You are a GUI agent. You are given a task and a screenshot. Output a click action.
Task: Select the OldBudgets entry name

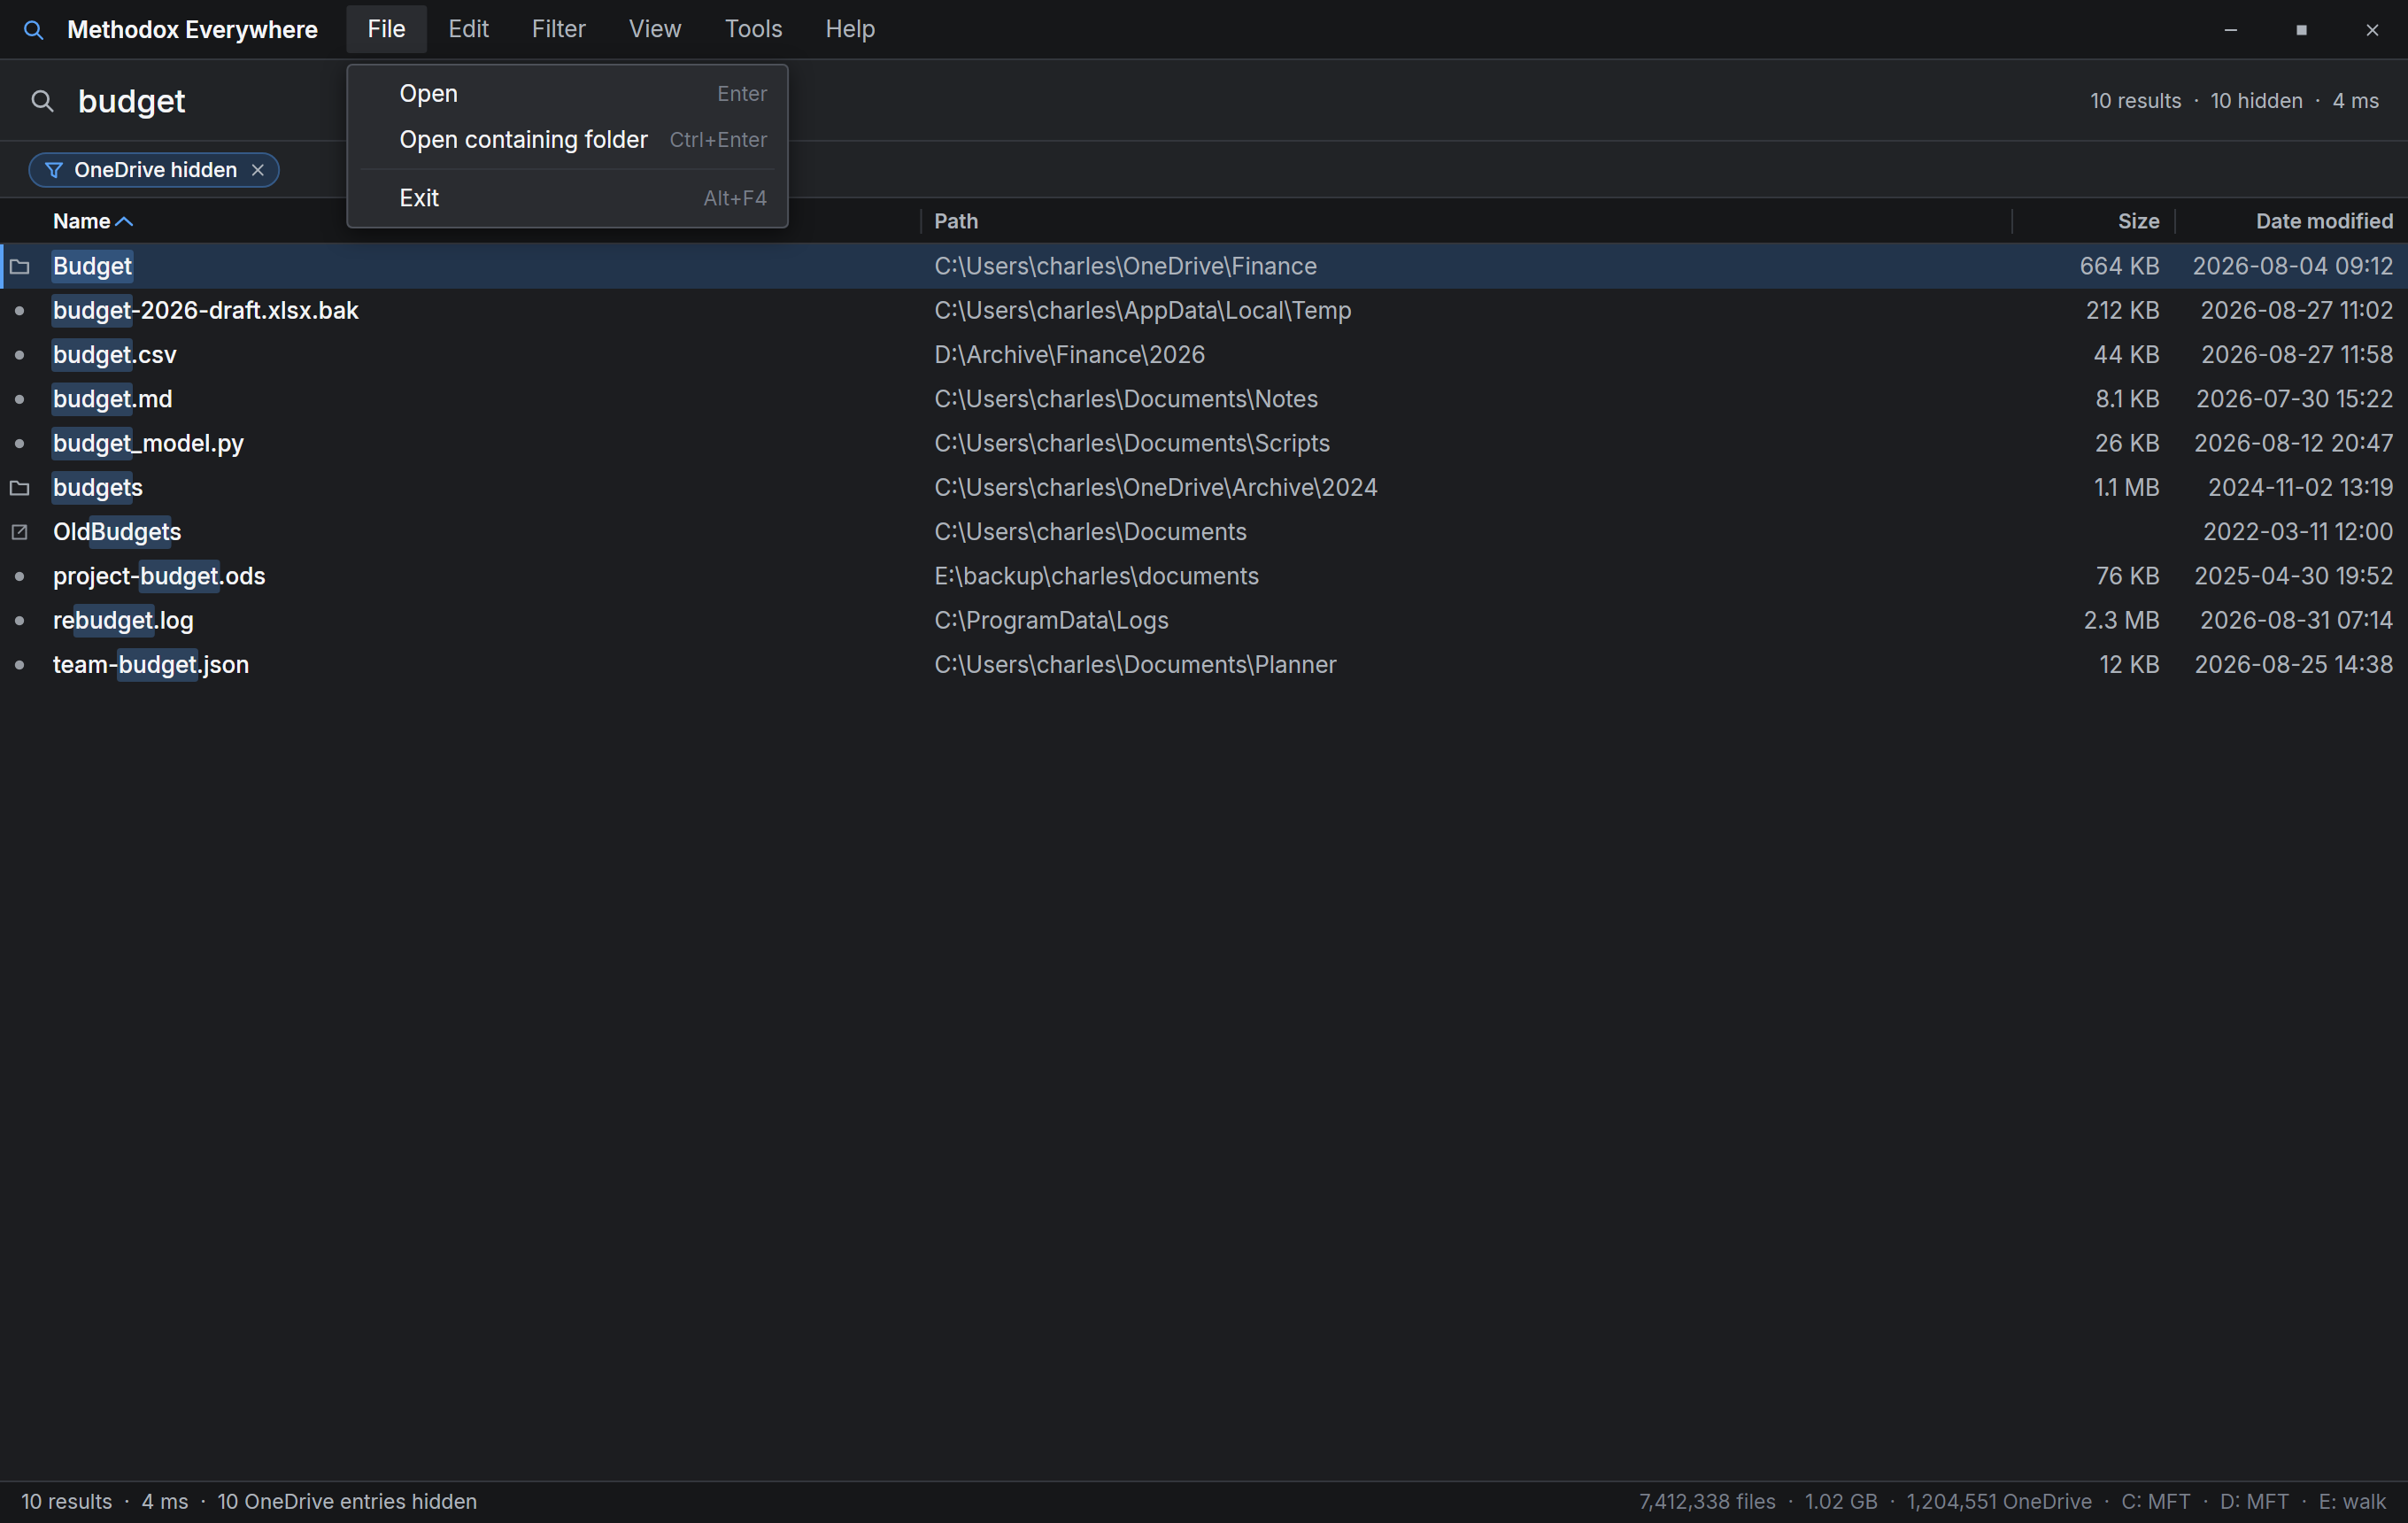pos(117,532)
